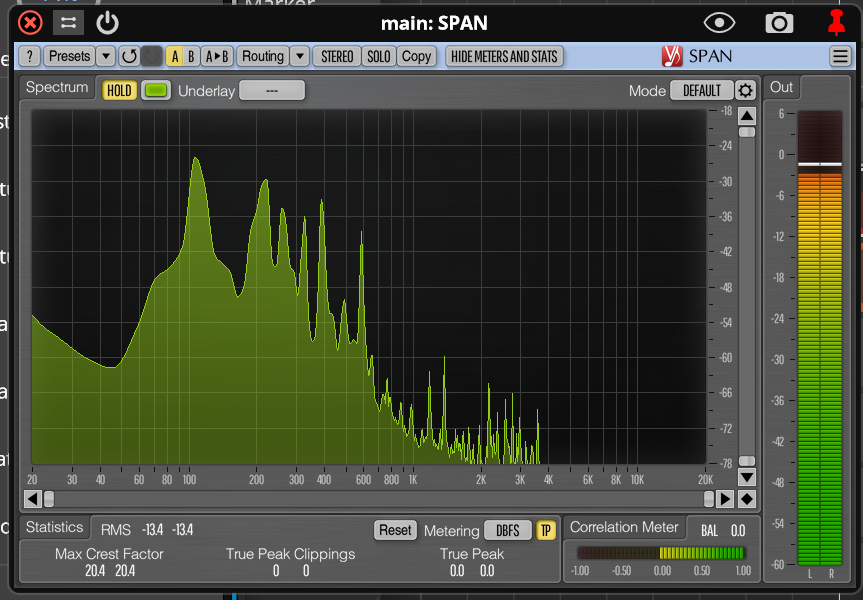Select preset slot A
This screenshot has height=600, width=863.
pos(174,56)
